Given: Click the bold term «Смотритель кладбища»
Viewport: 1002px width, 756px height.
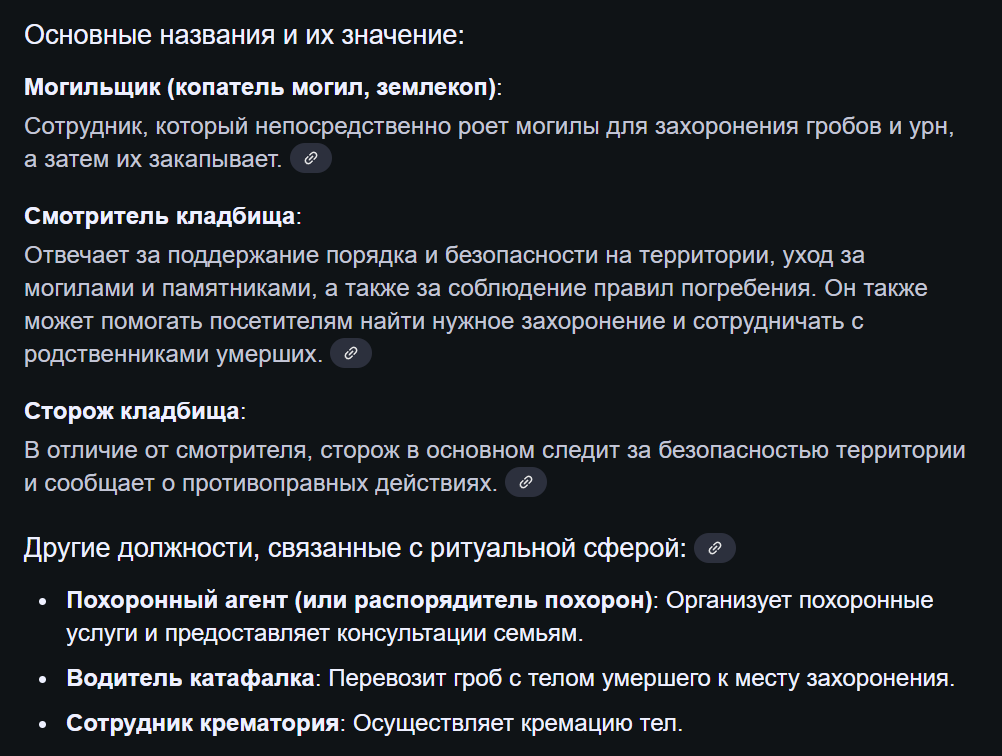Looking at the screenshot, I should (159, 217).
